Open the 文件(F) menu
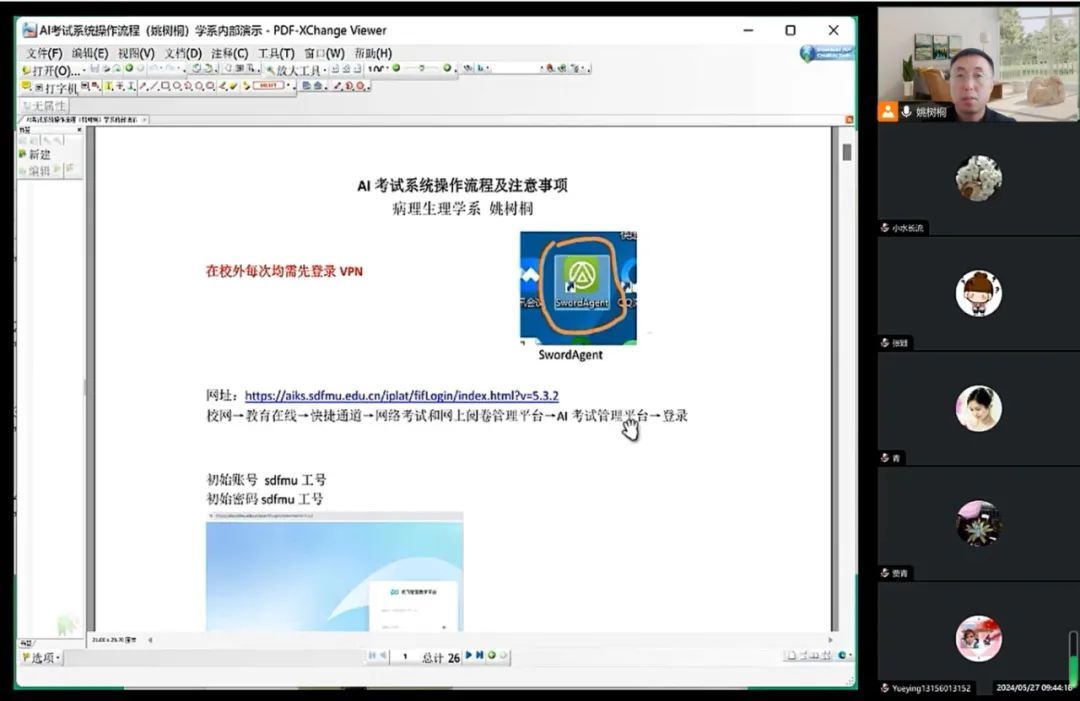The height and width of the screenshot is (701, 1080). point(43,53)
